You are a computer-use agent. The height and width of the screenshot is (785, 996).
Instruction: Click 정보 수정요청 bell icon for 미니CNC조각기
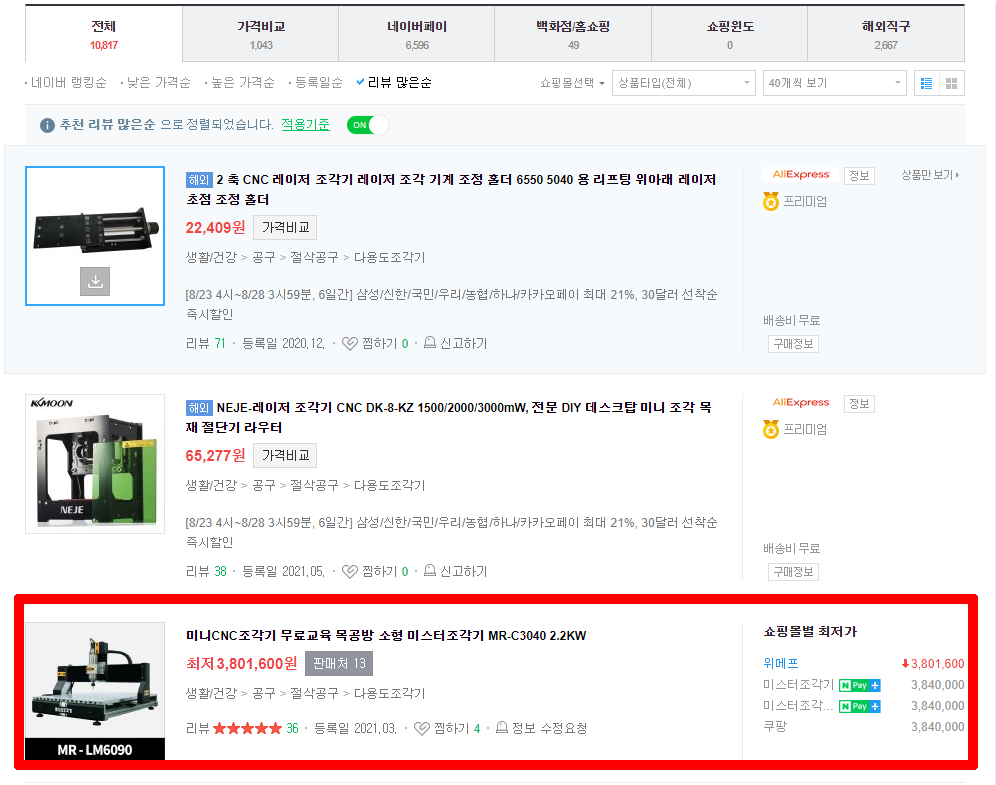pos(502,728)
